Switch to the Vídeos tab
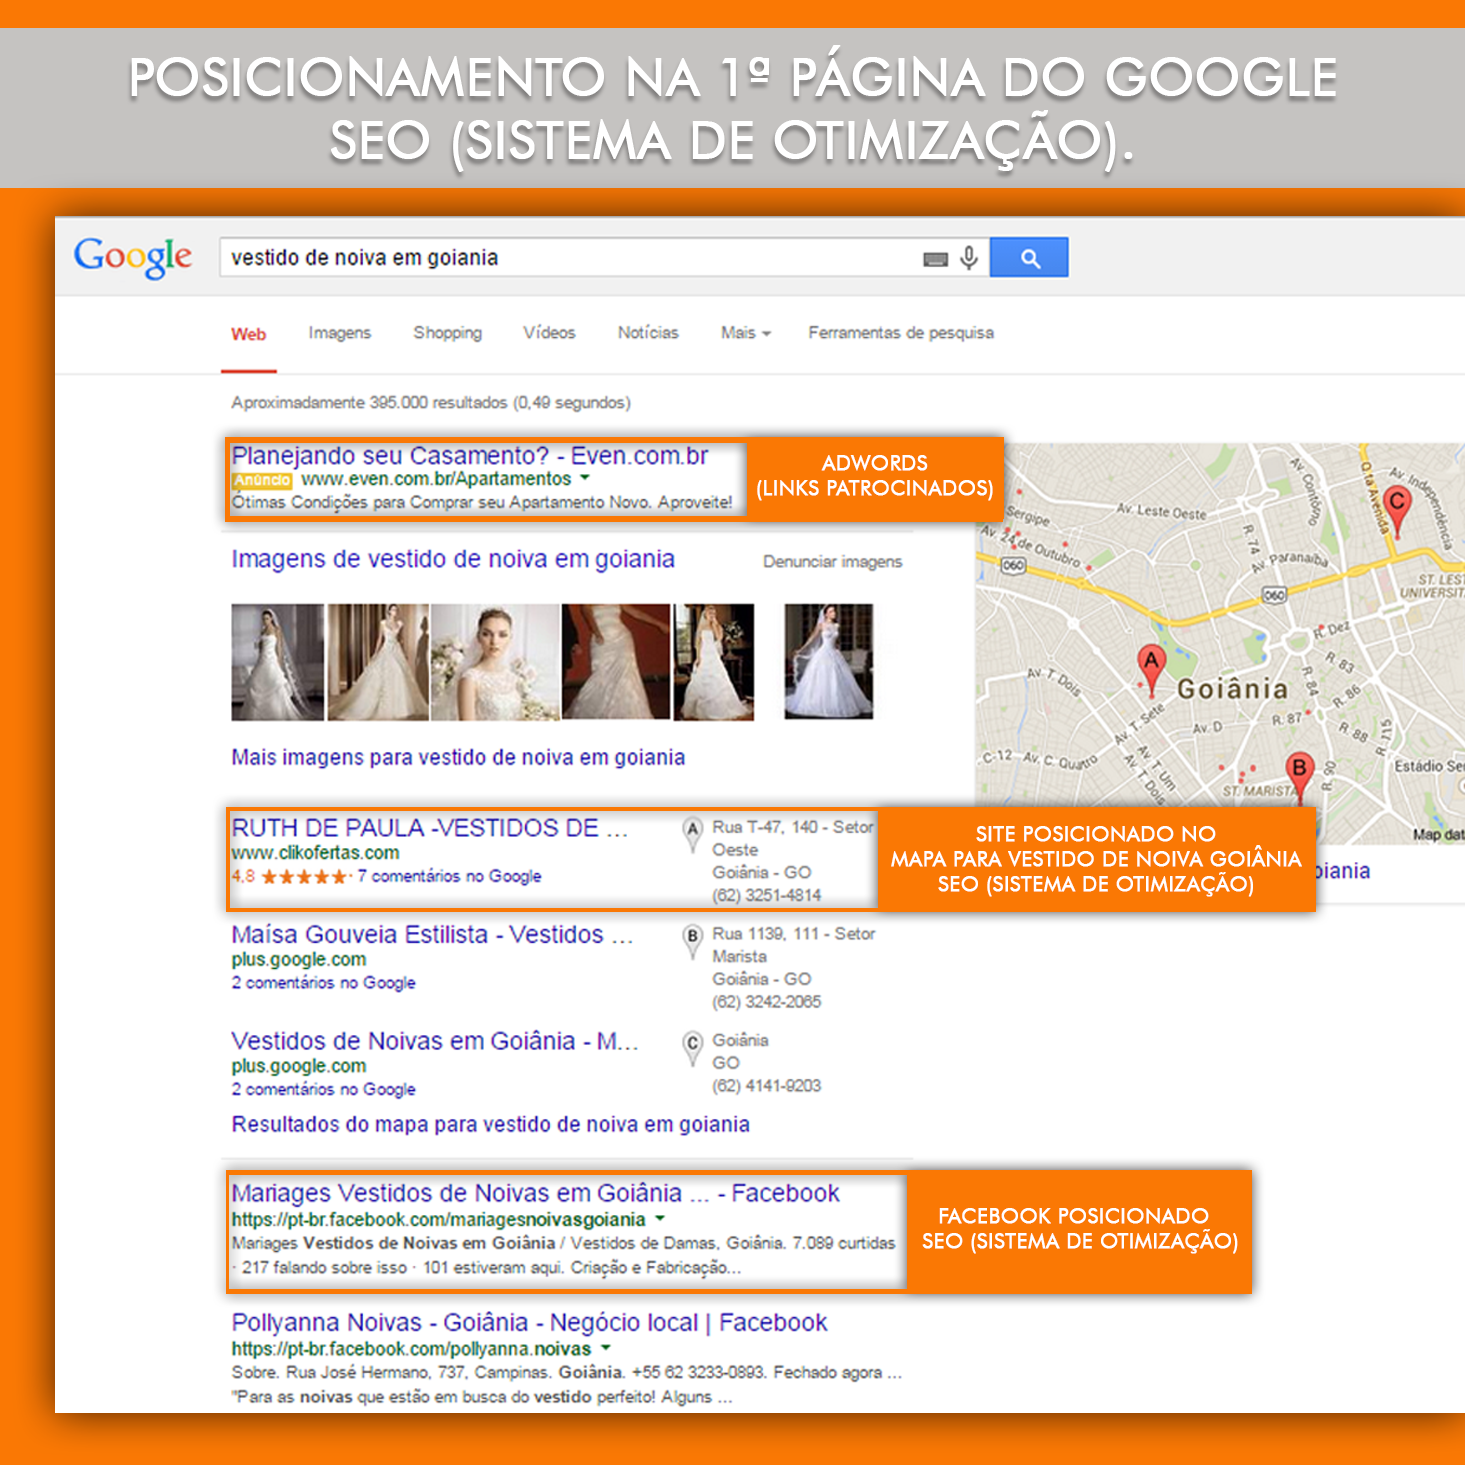 [x=549, y=333]
